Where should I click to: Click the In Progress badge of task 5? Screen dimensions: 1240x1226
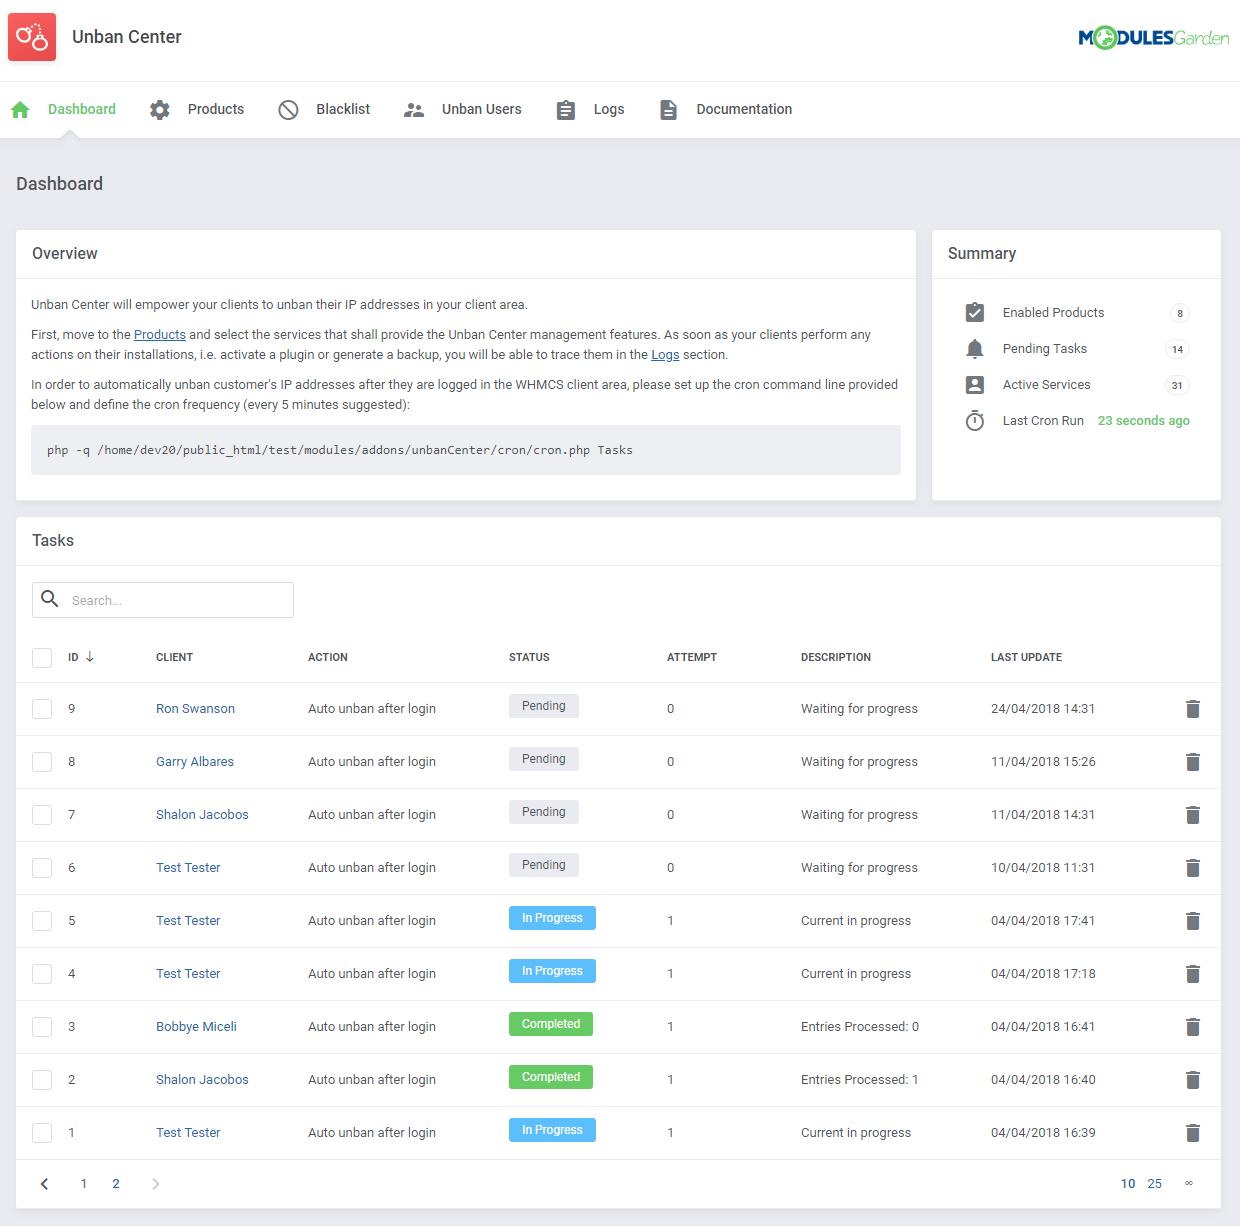click(552, 918)
